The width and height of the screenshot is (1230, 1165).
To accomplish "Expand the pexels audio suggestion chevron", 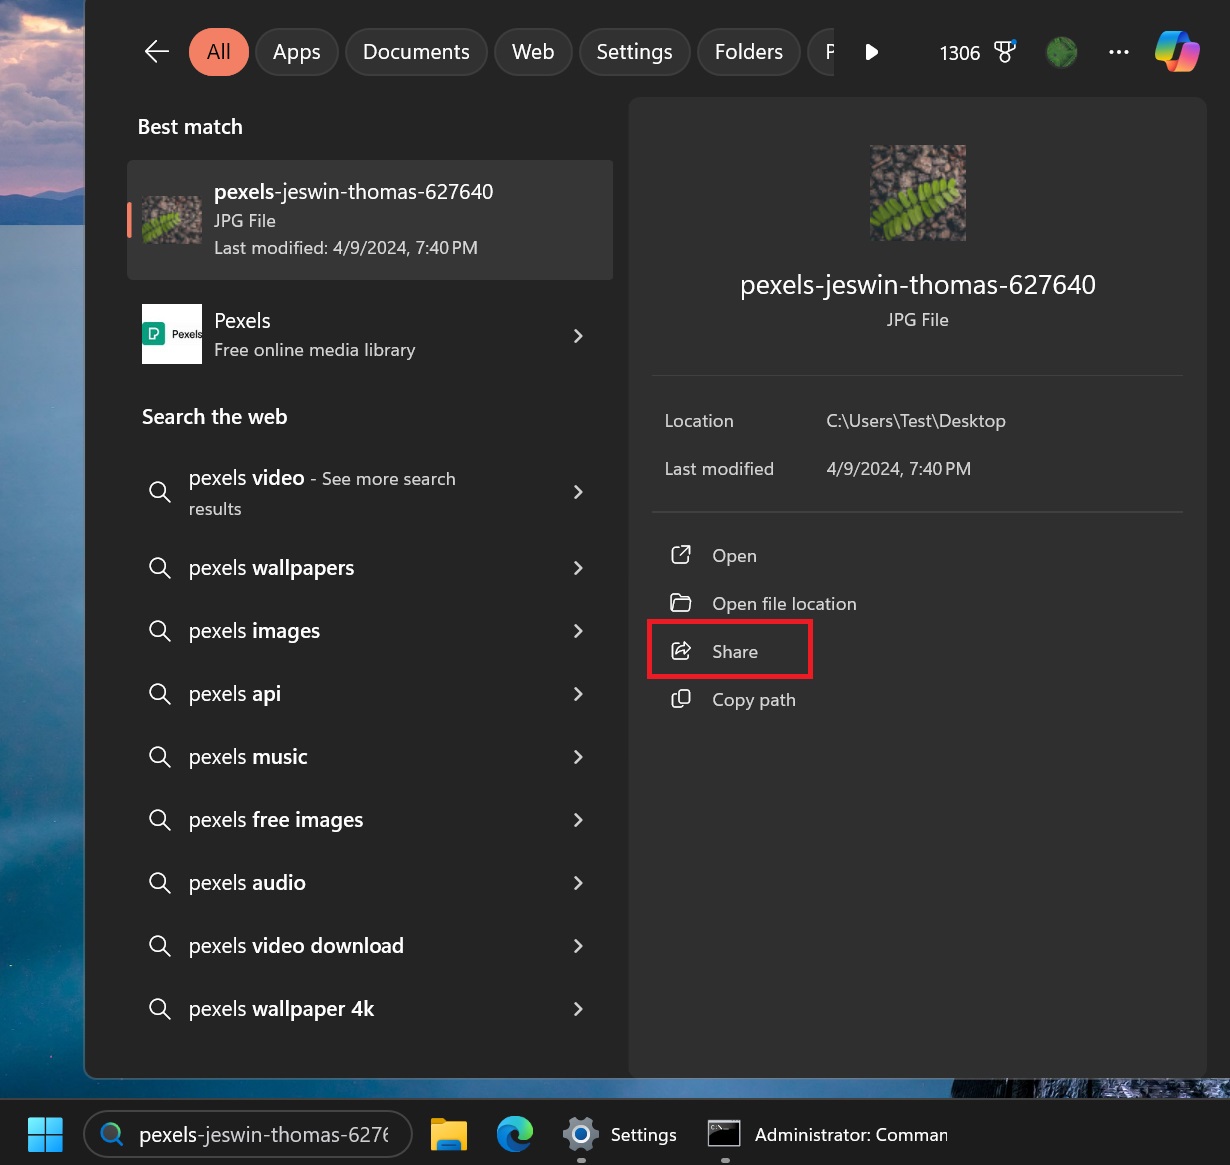I will 578,883.
